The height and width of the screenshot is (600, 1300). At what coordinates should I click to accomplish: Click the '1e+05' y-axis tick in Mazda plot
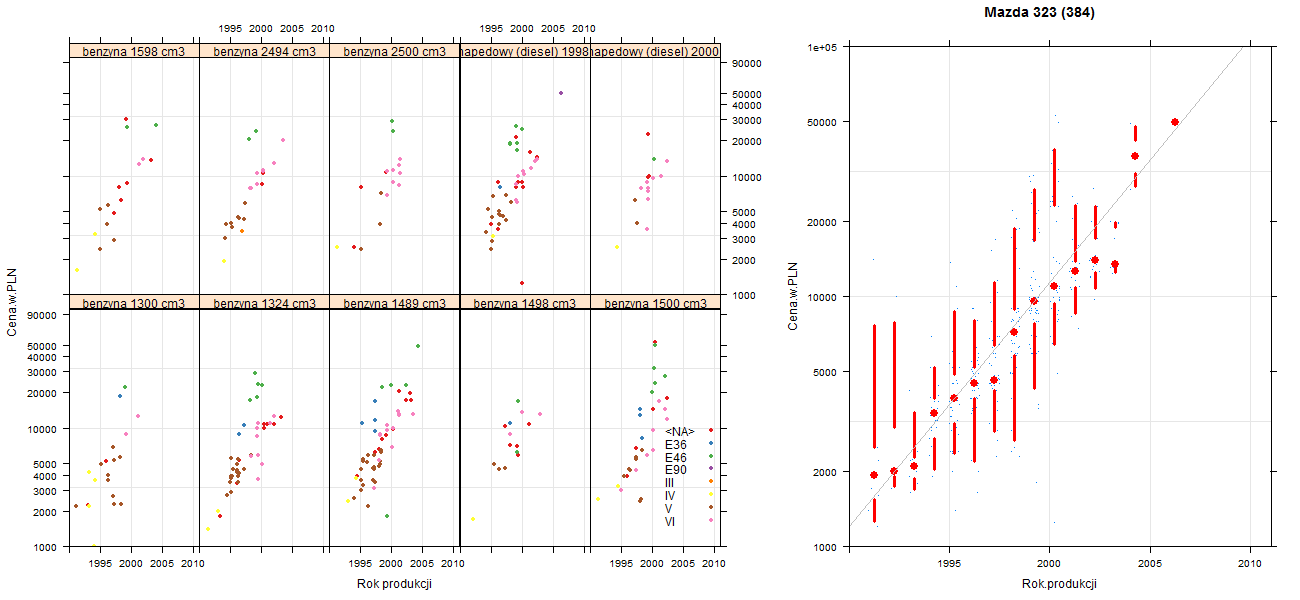(824, 47)
